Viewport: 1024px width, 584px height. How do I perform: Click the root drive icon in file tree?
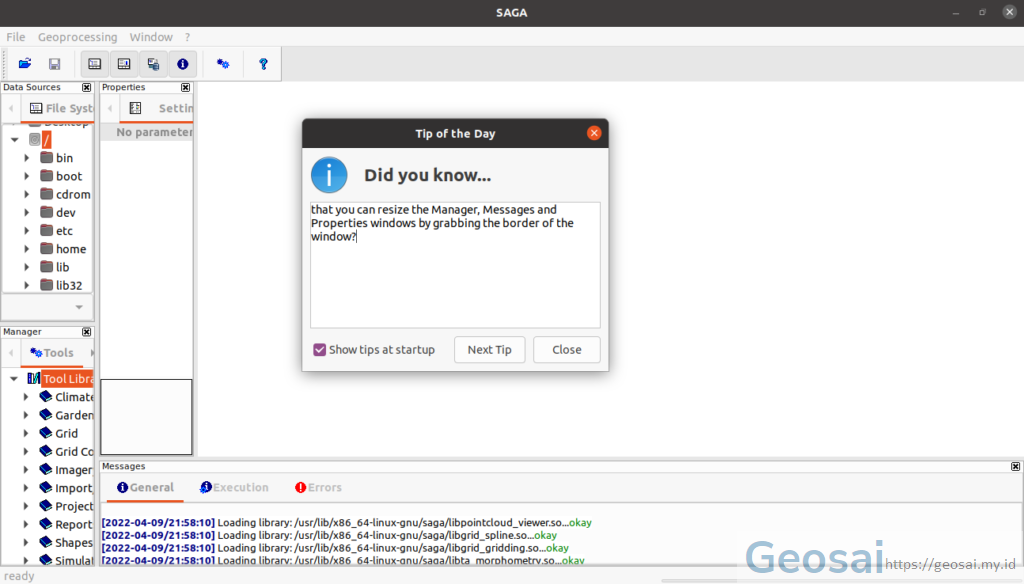click(x=35, y=139)
